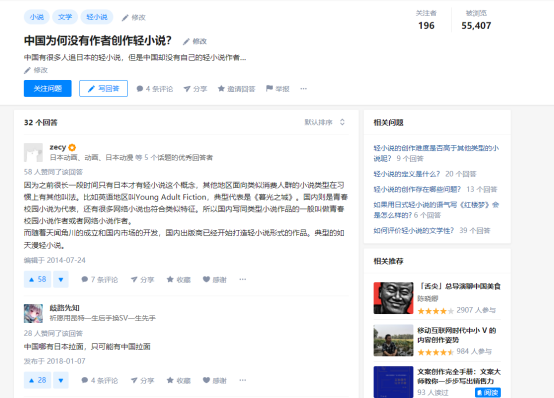The image size is (554, 398).
Task: Click 58 人赞同了该回答 text
Action: 53,172
